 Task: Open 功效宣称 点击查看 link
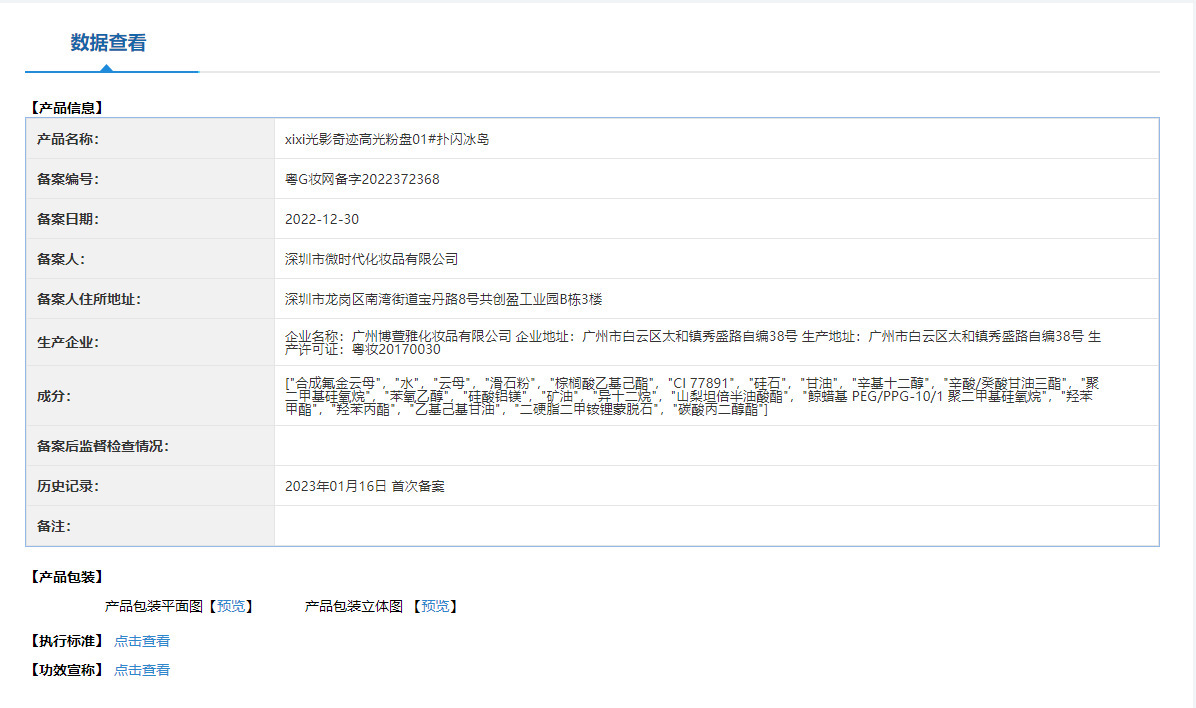click(142, 670)
